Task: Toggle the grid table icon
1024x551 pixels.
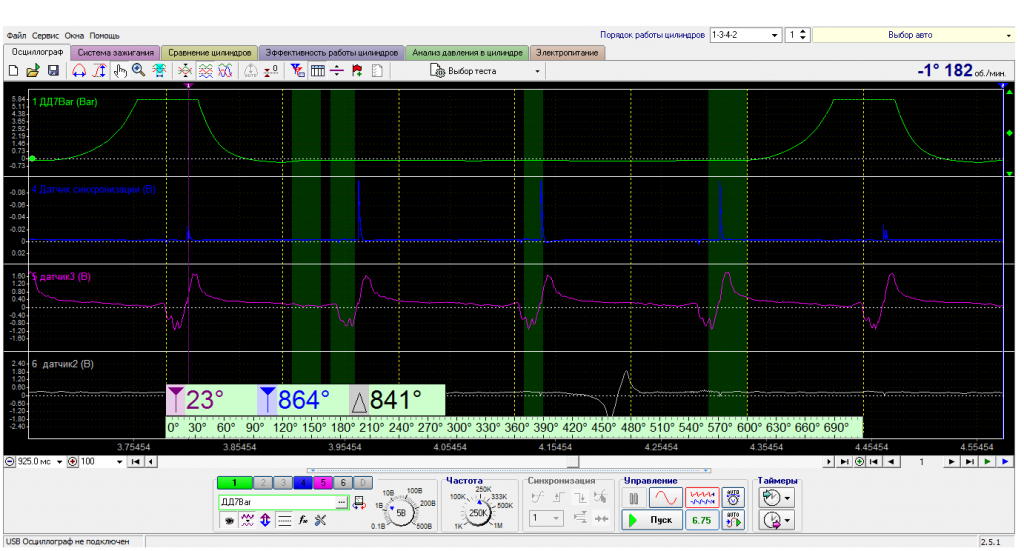Action: 317,71
